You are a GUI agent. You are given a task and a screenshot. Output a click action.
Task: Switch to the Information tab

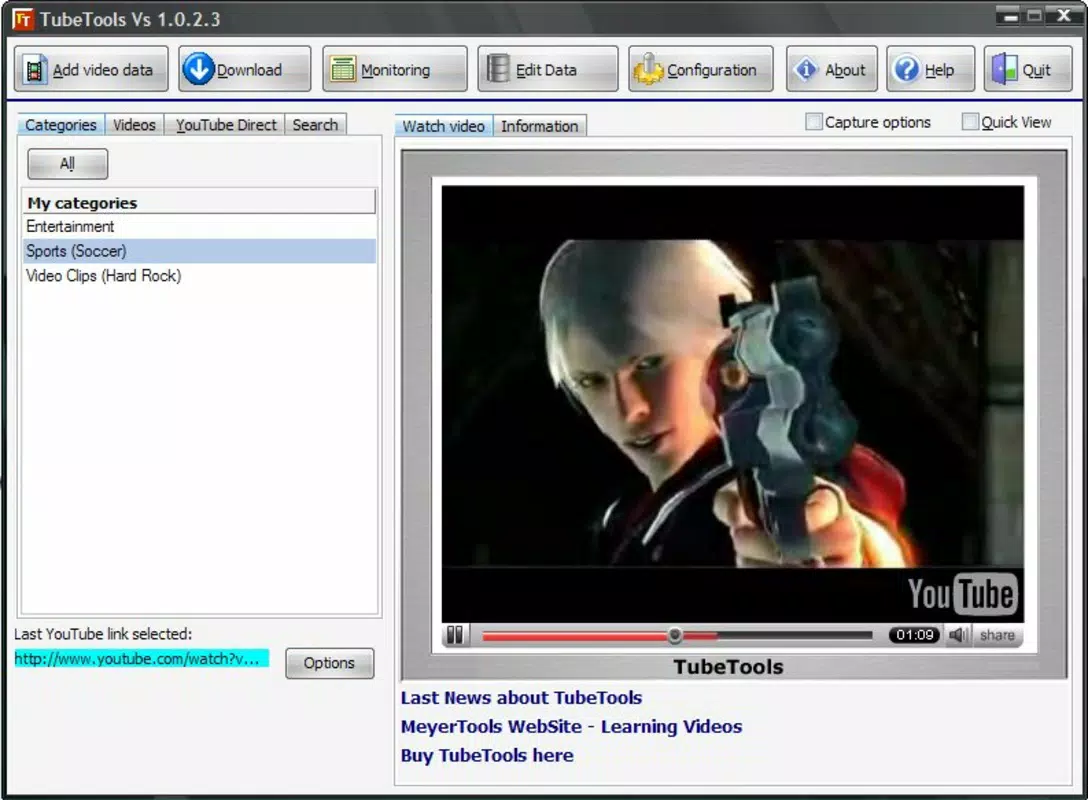(539, 126)
